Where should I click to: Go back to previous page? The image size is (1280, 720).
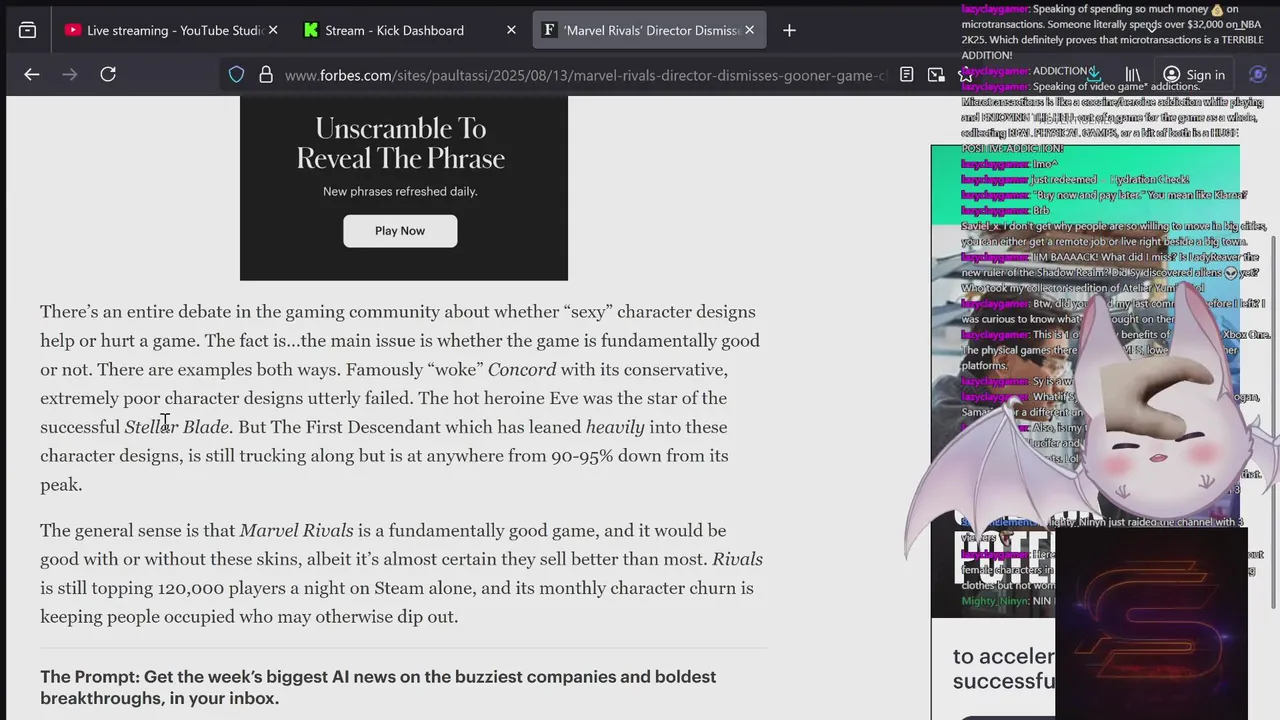[x=32, y=74]
